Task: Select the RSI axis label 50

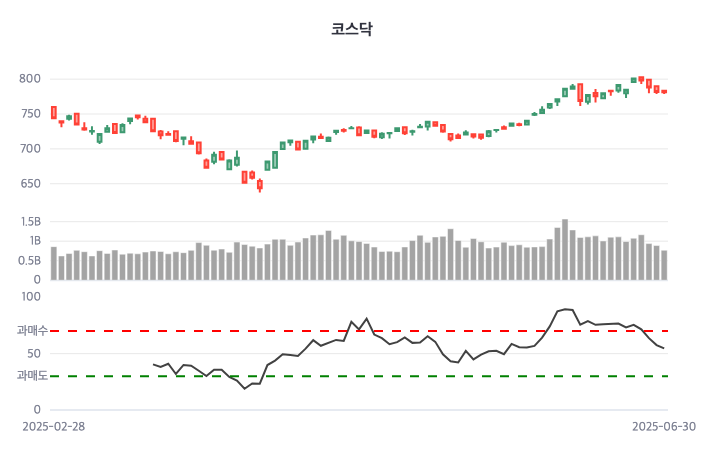Action: (x=33, y=353)
